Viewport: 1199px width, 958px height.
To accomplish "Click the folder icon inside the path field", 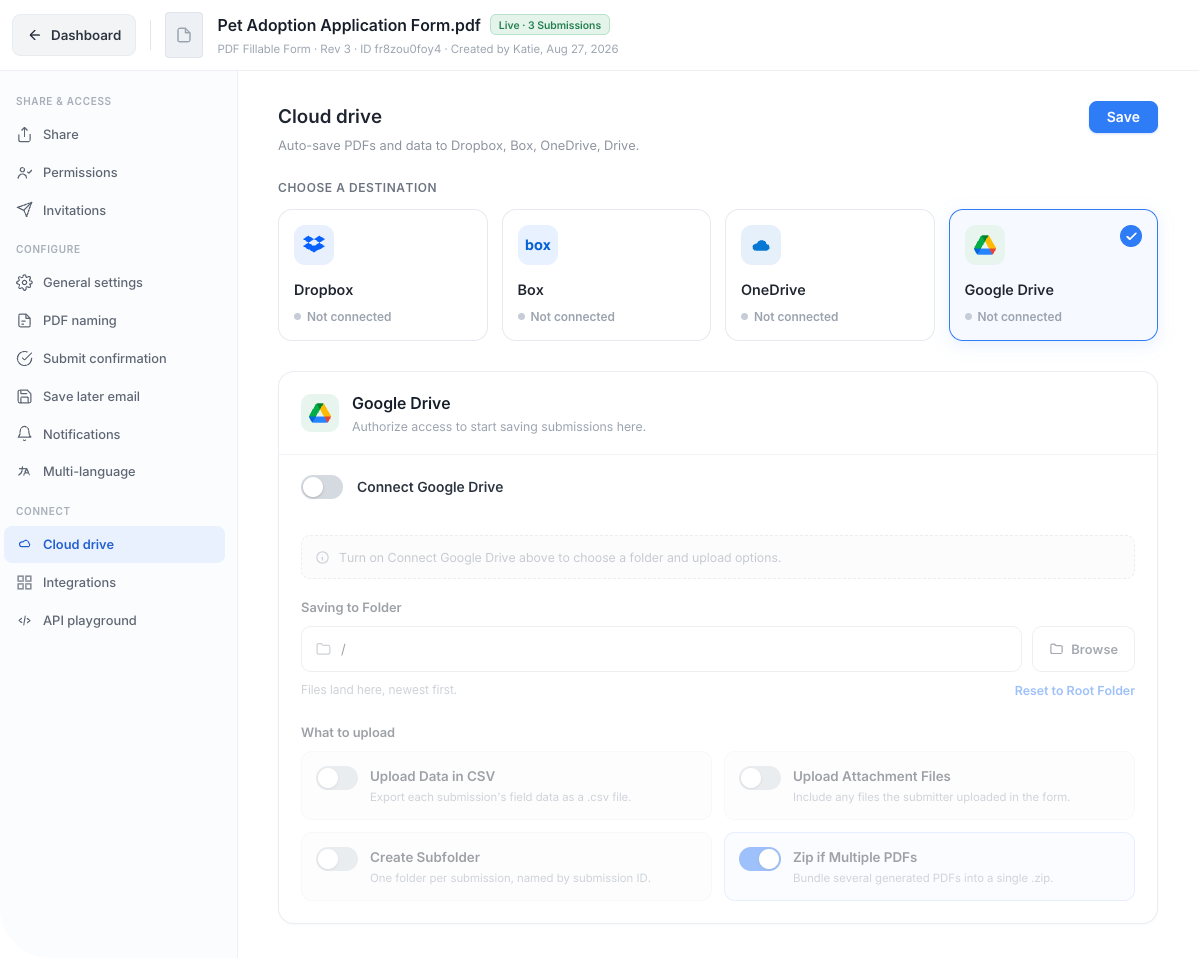I will pyautogui.click(x=323, y=649).
